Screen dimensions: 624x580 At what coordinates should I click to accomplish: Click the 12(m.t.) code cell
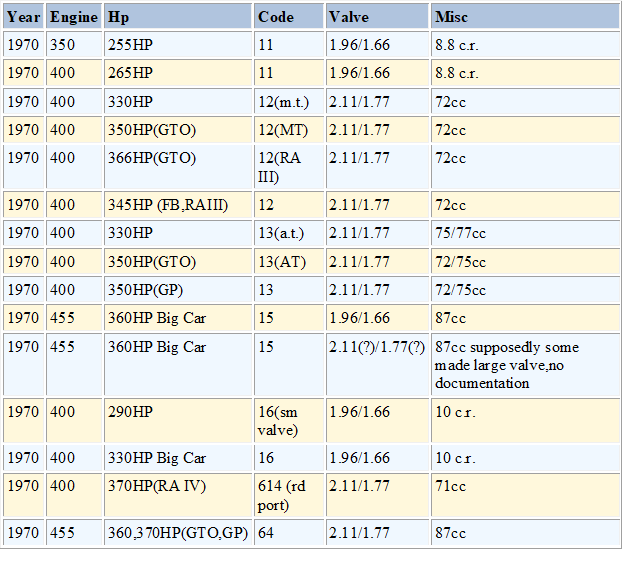[289, 102]
